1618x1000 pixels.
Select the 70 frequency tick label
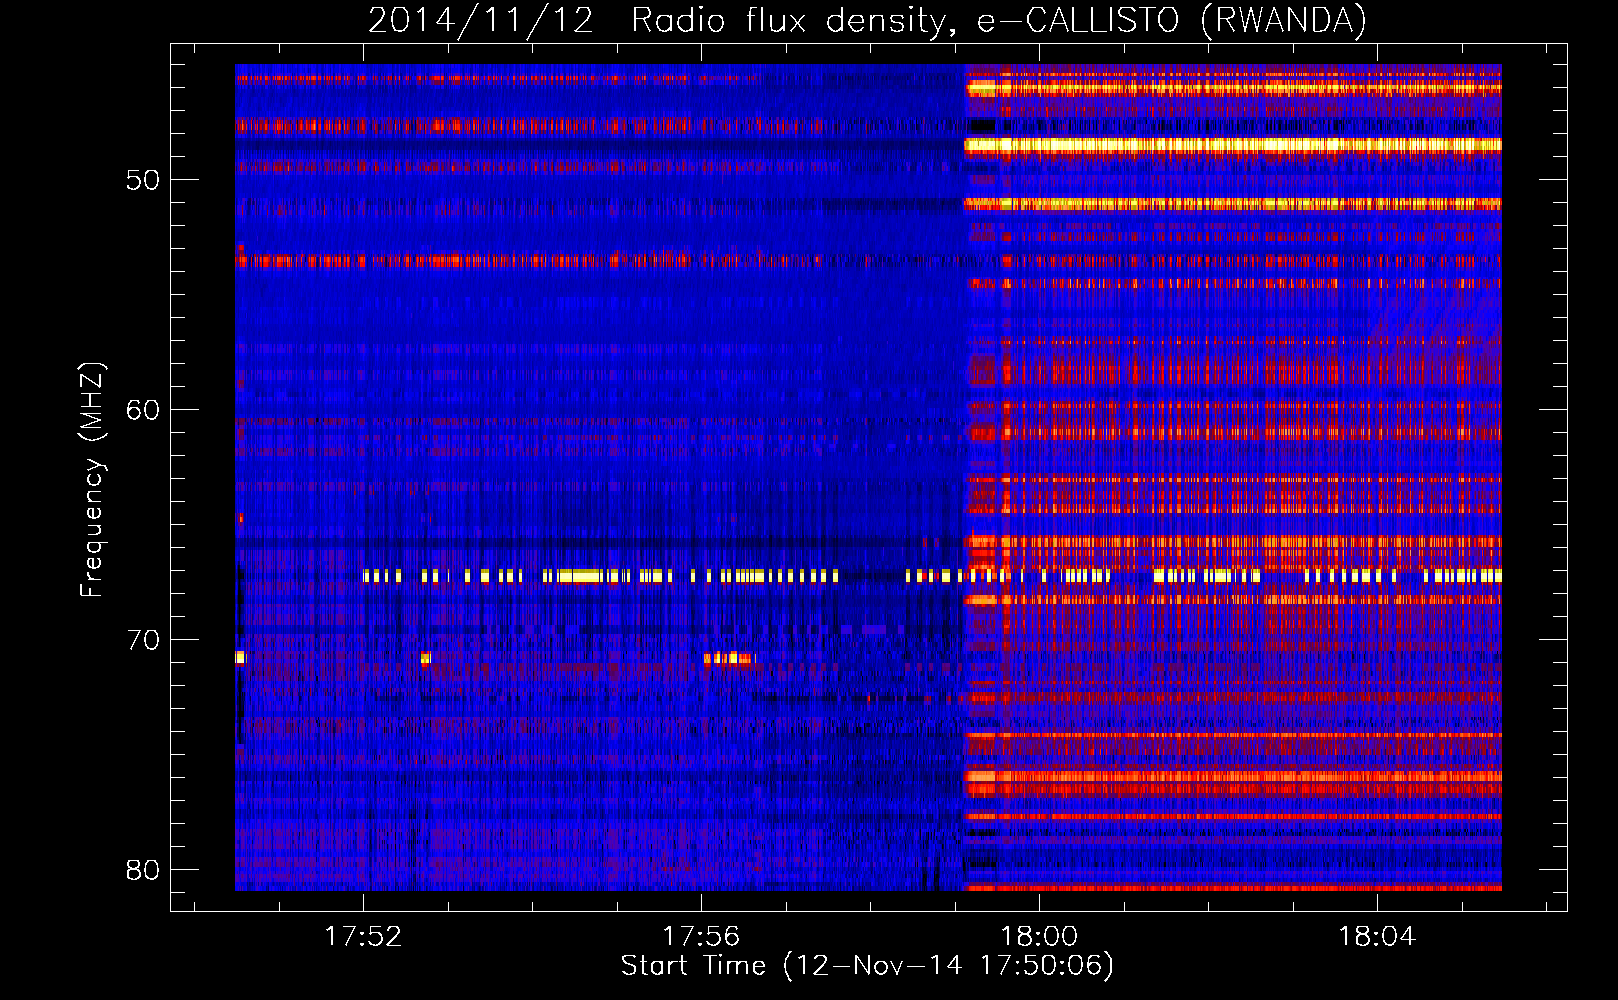143,640
